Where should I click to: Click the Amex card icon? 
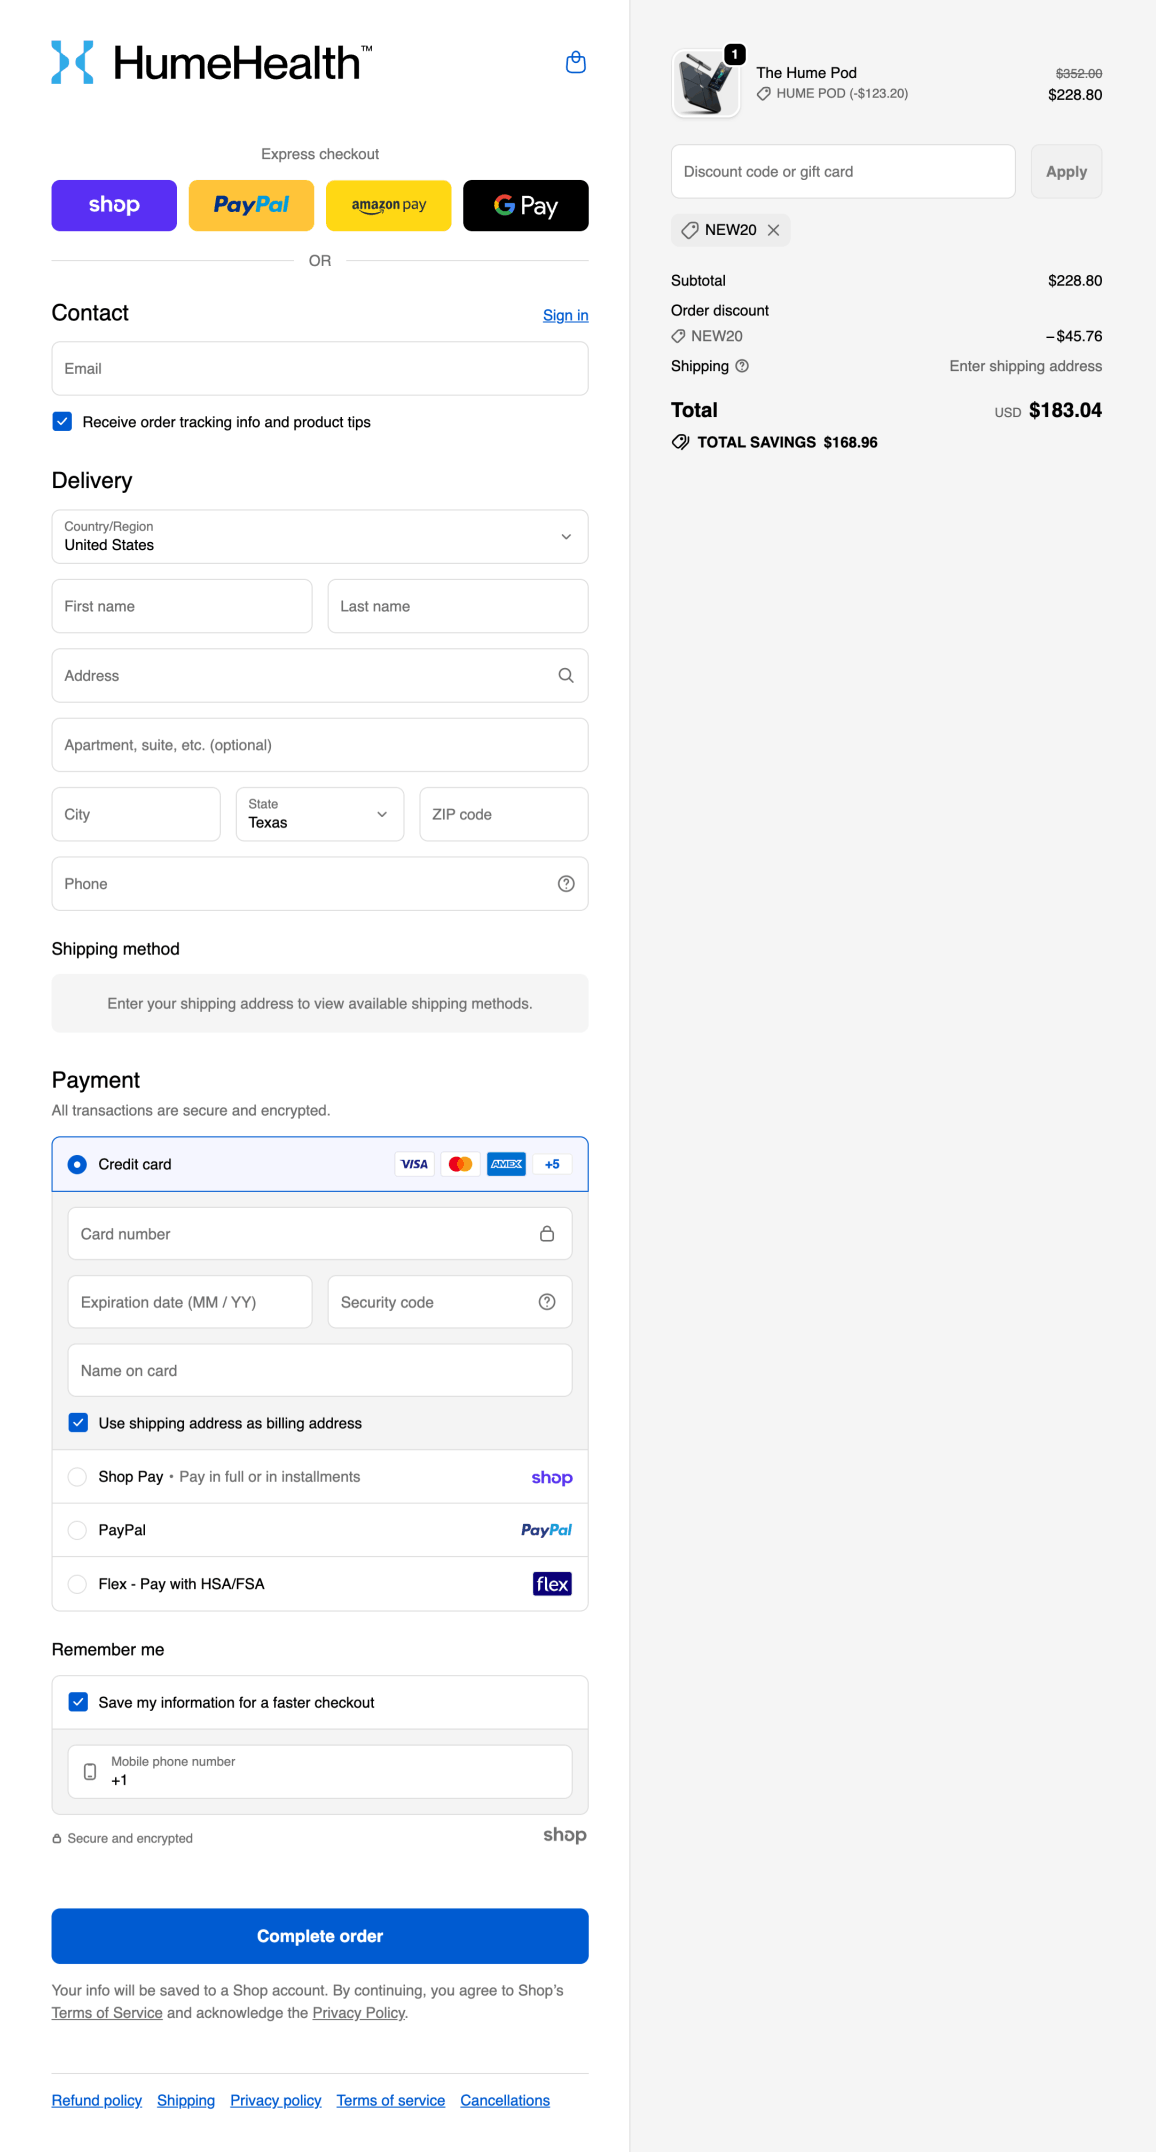pyautogui.click(x=506, y=1164)
